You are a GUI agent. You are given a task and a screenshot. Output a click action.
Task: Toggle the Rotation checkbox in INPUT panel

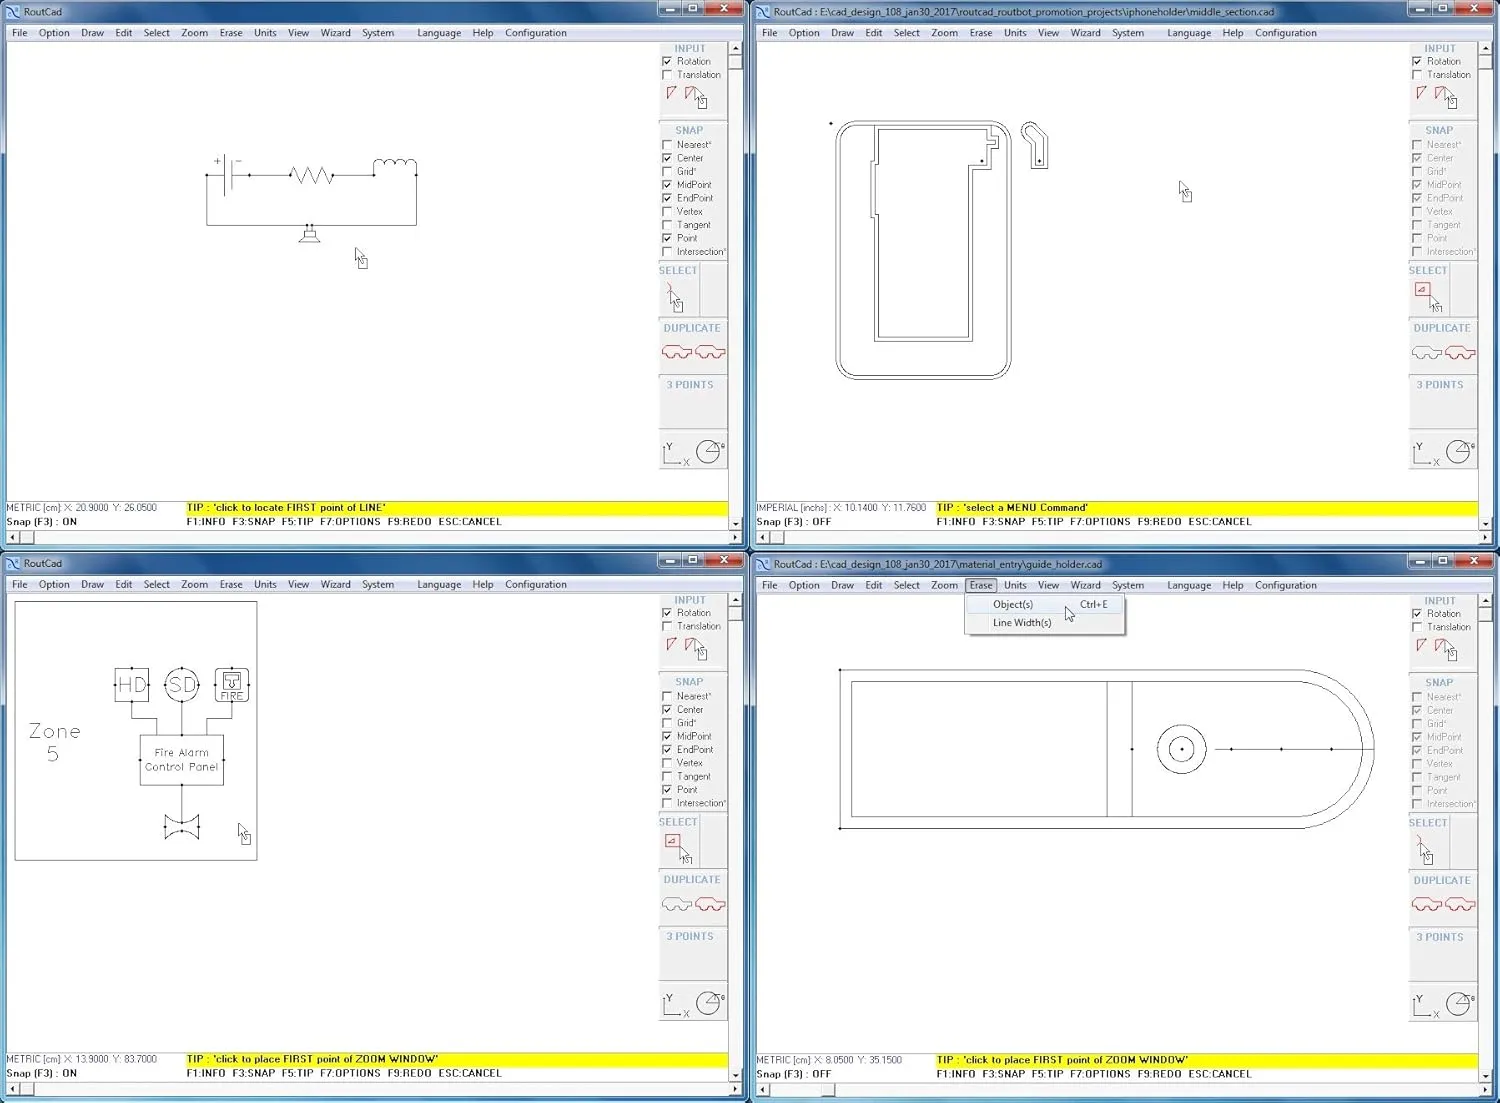[666, 61]
